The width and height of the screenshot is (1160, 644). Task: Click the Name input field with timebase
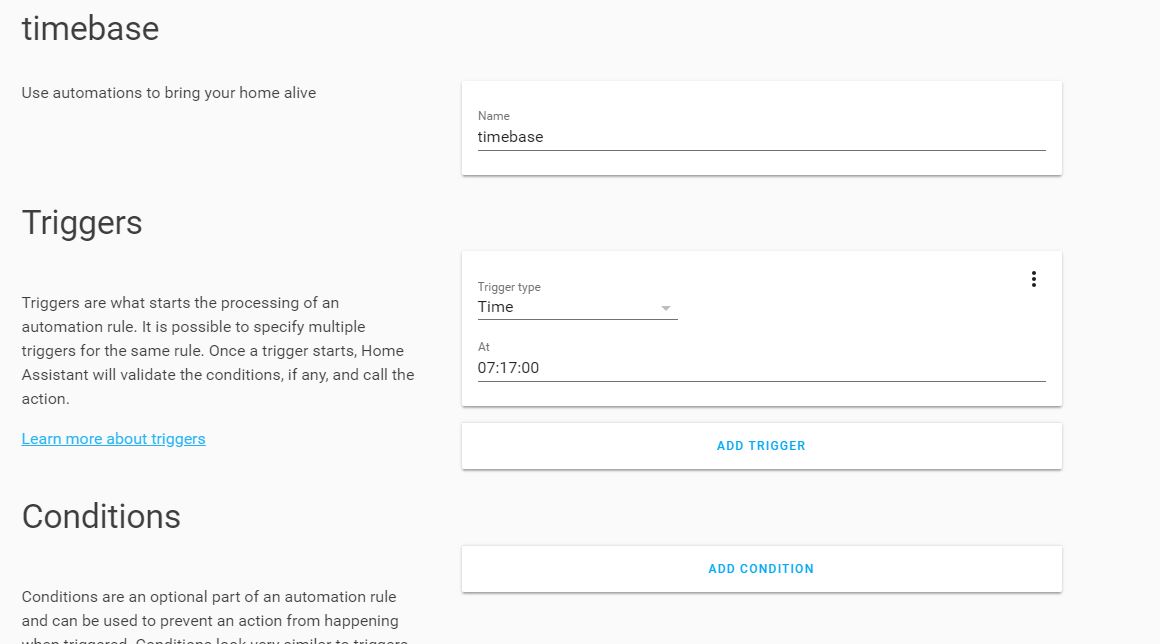tap(761, 137)
